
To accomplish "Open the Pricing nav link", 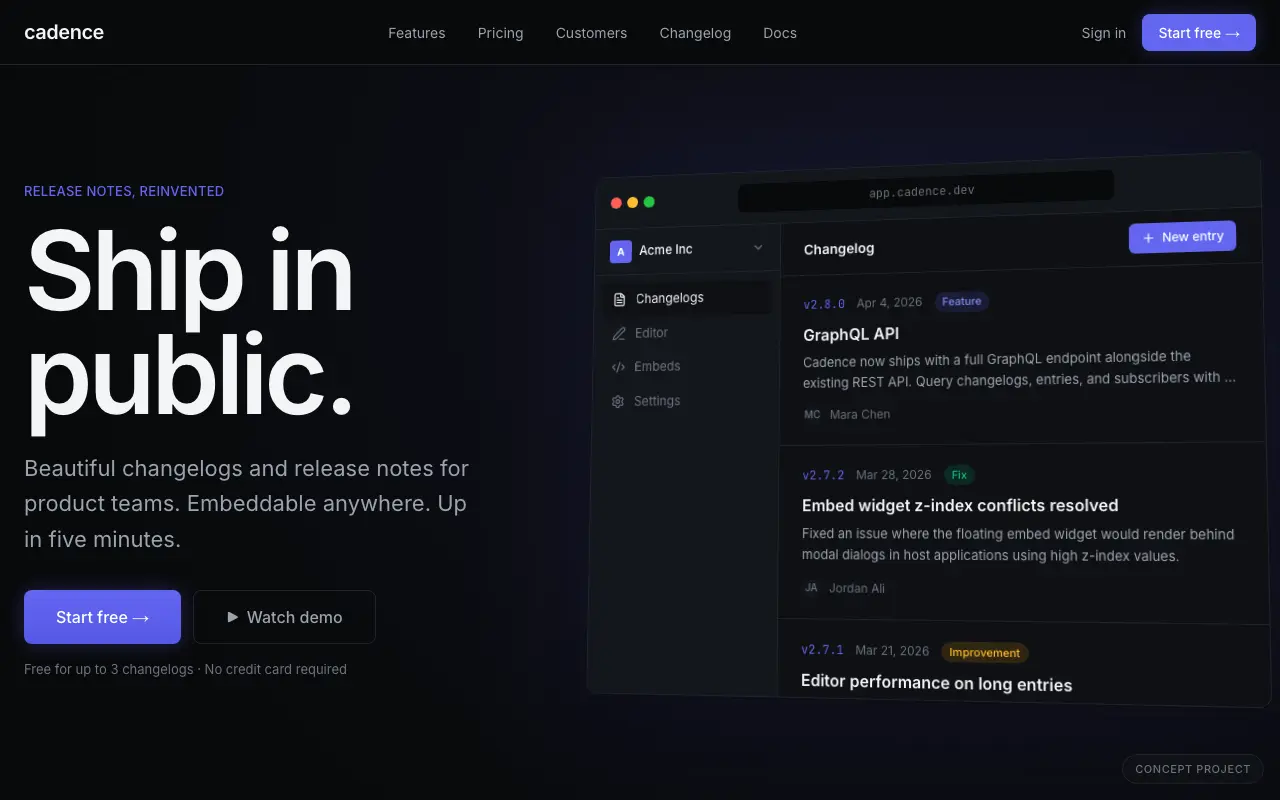I will (x=500, y=33).
